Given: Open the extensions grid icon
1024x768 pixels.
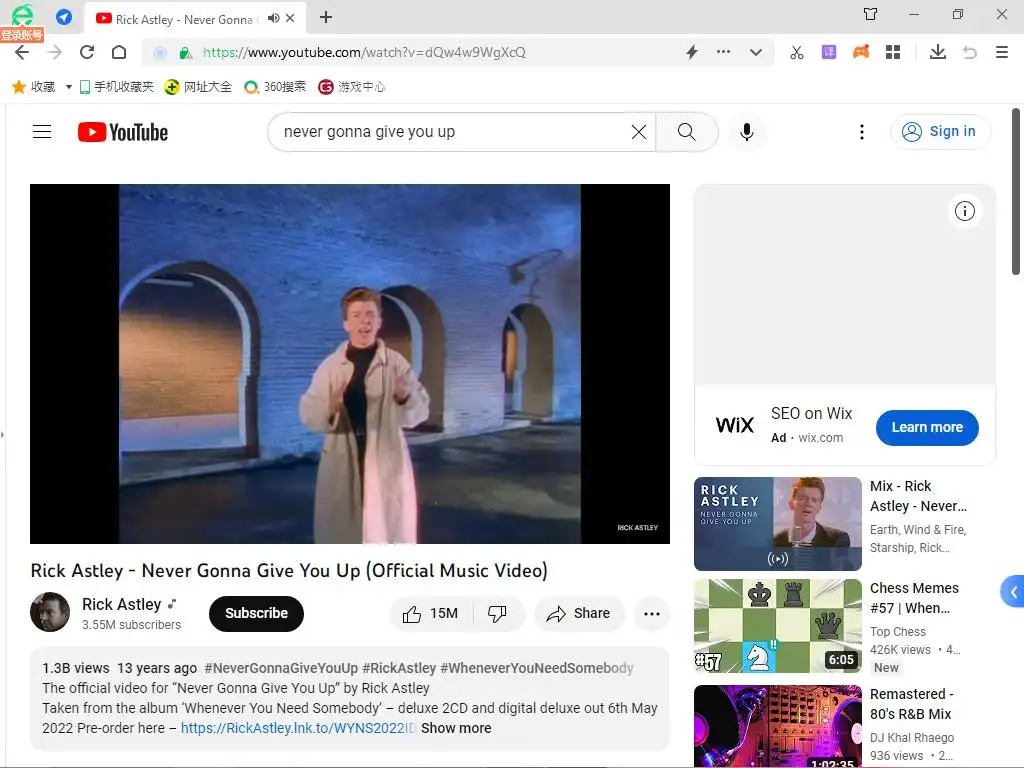Looking at the screenshot, I should coord(893,52).
